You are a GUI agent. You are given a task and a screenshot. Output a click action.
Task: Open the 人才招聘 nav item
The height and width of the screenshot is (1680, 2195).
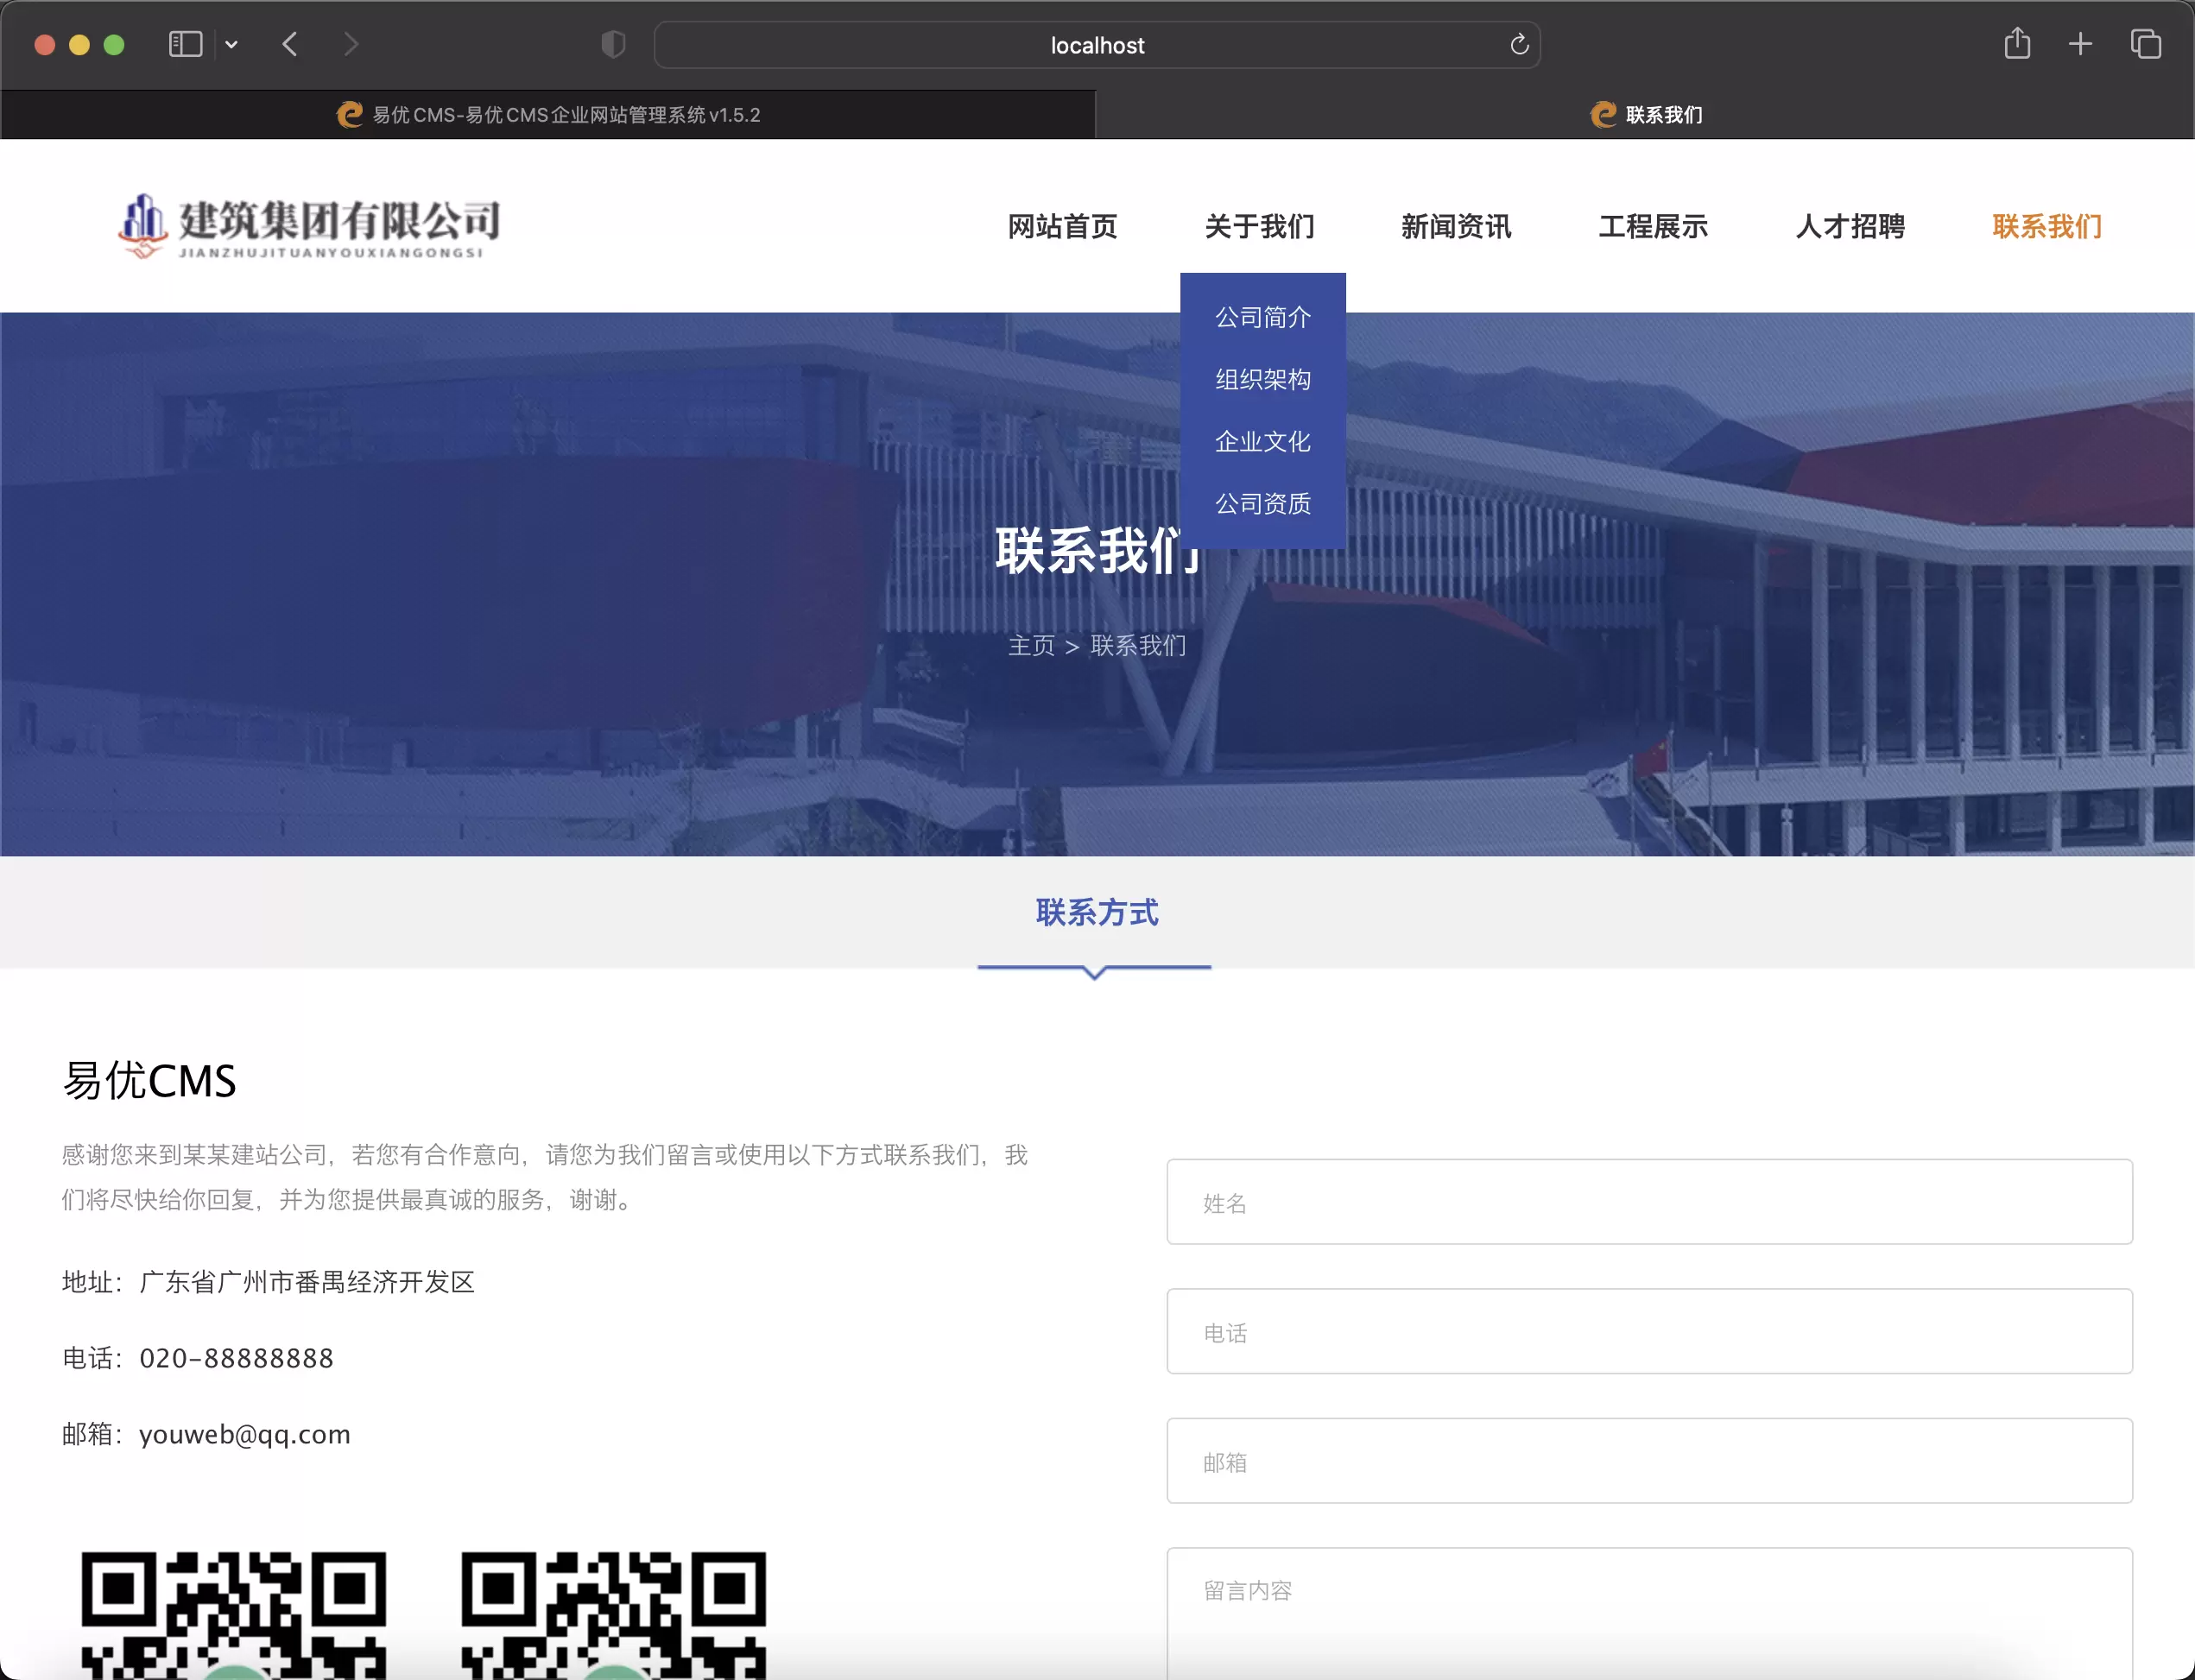point(1850,226)
